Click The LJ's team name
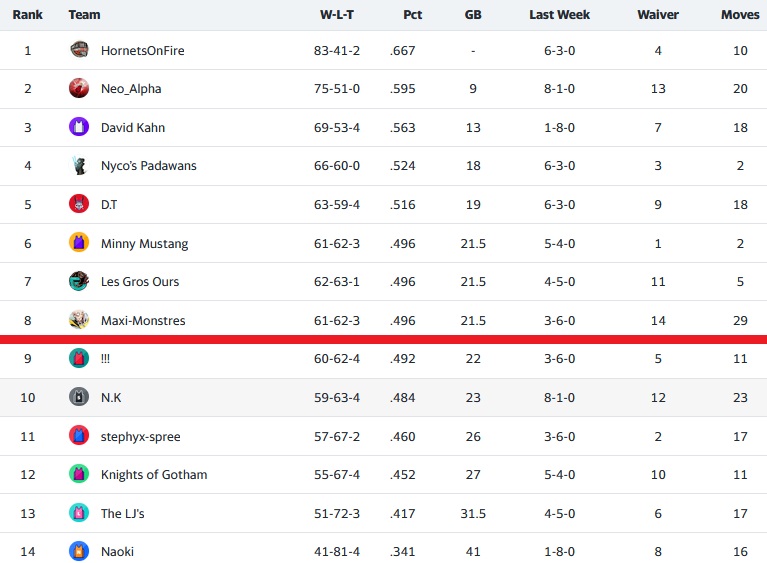This screenshot has height=563, width=767. pos(122,513)
